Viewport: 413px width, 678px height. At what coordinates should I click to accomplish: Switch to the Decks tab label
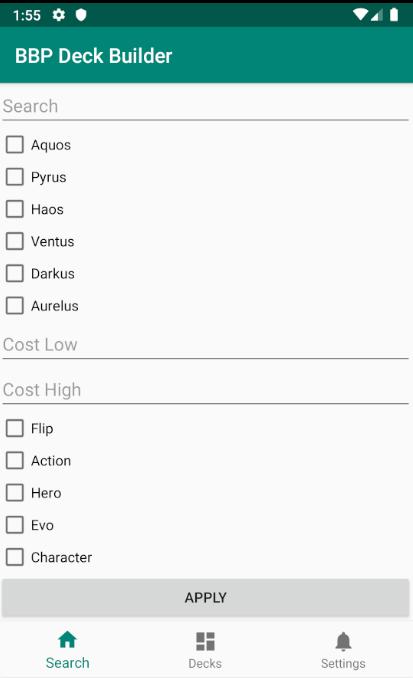coord(205,663)
